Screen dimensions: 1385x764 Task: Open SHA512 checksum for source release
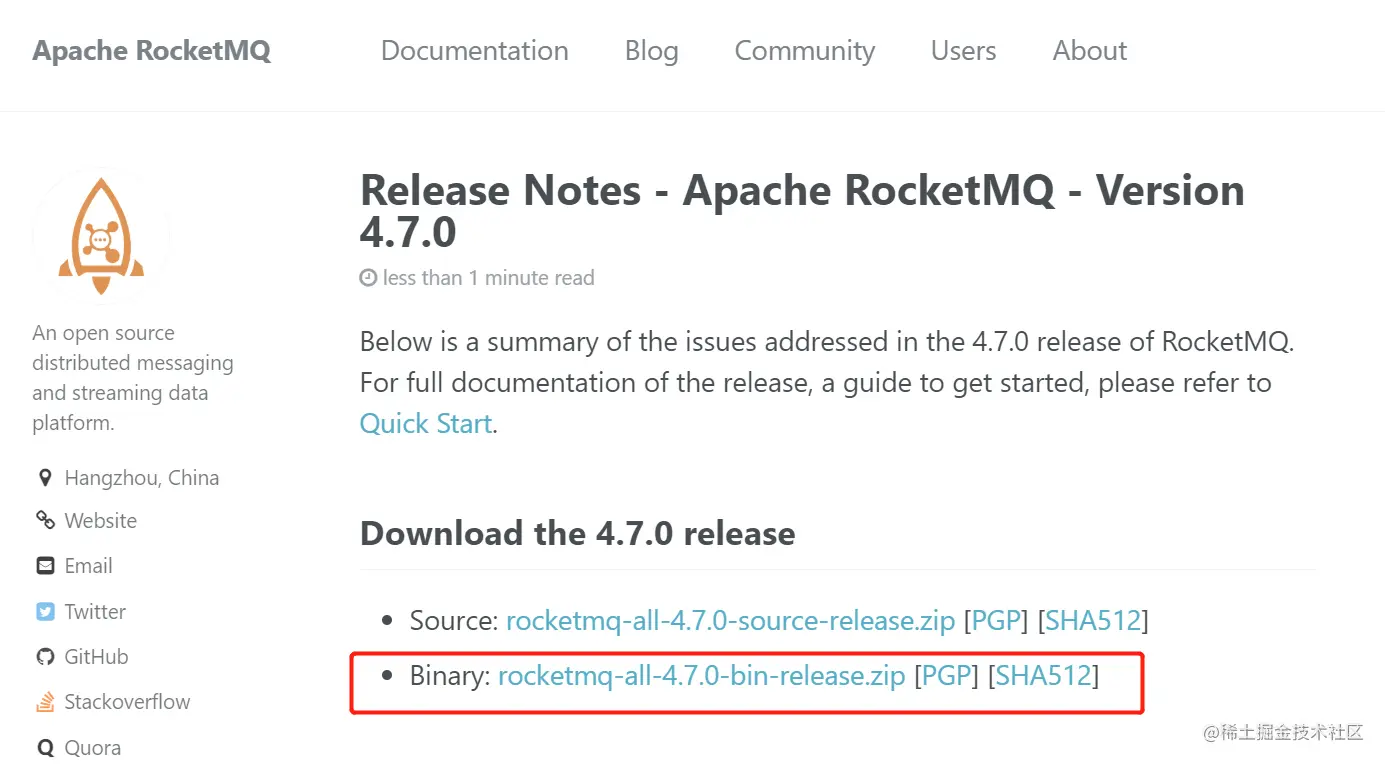click(1093, 621)
